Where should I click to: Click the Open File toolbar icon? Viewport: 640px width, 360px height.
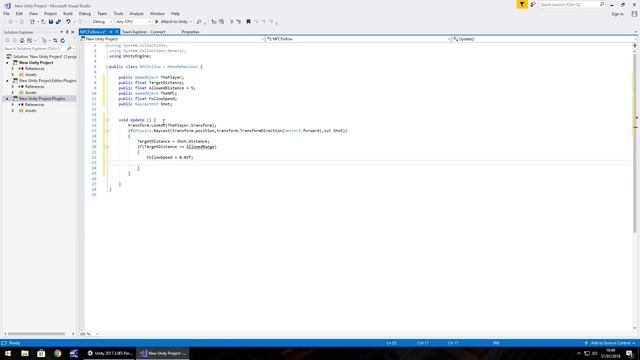tap(43, 22)
